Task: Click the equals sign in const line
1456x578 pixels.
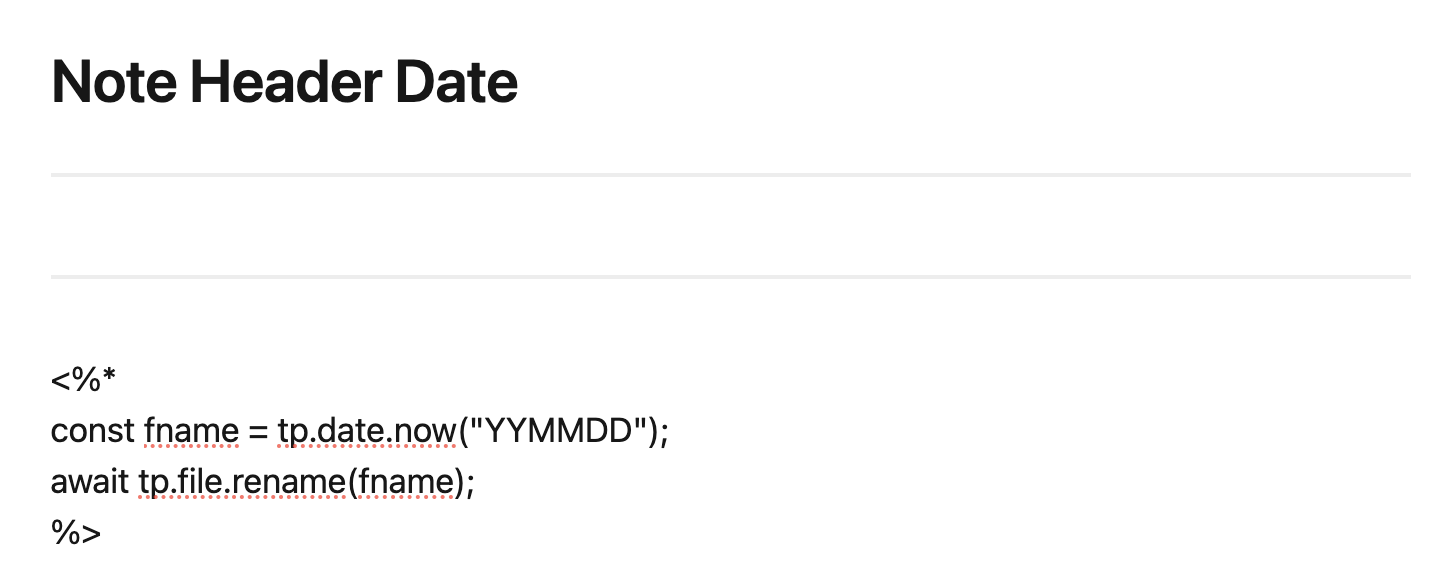Action: coord(258,432)
